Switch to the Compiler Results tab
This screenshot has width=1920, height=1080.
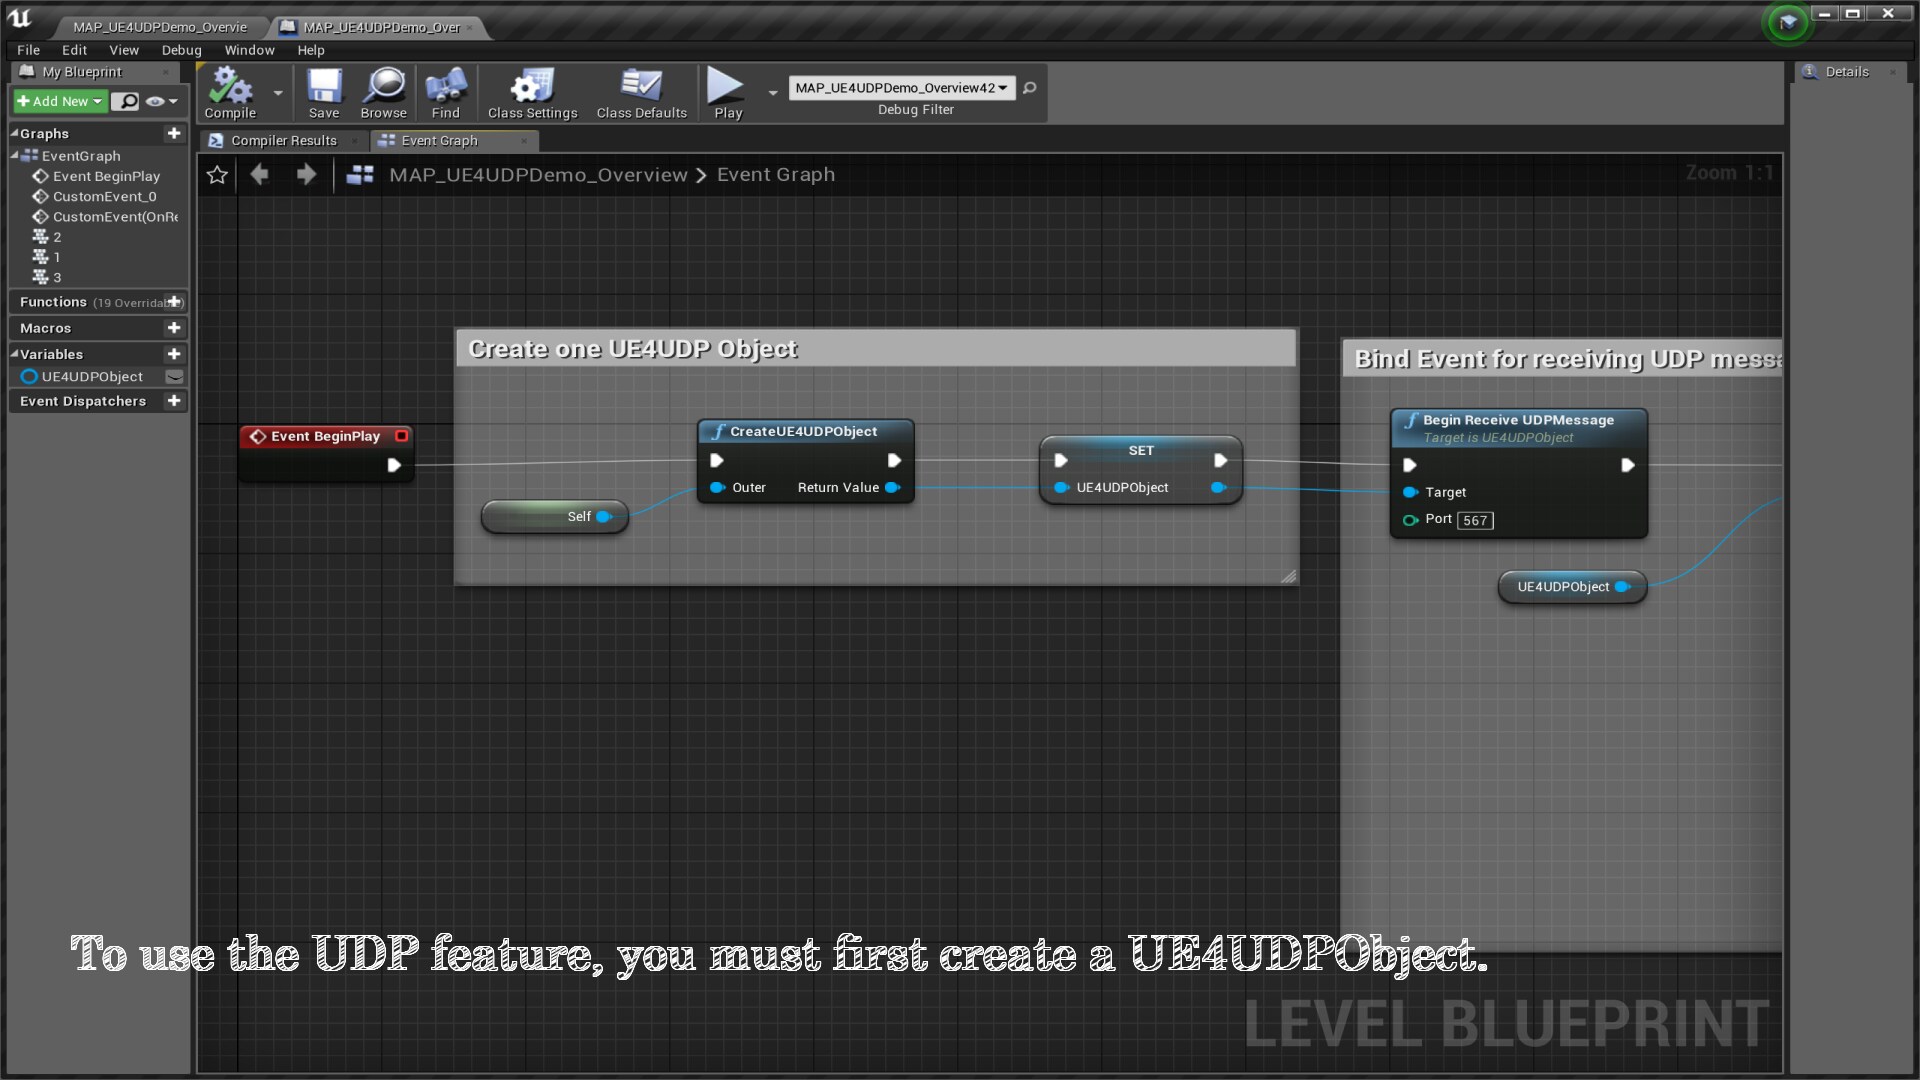pos(283,141)
